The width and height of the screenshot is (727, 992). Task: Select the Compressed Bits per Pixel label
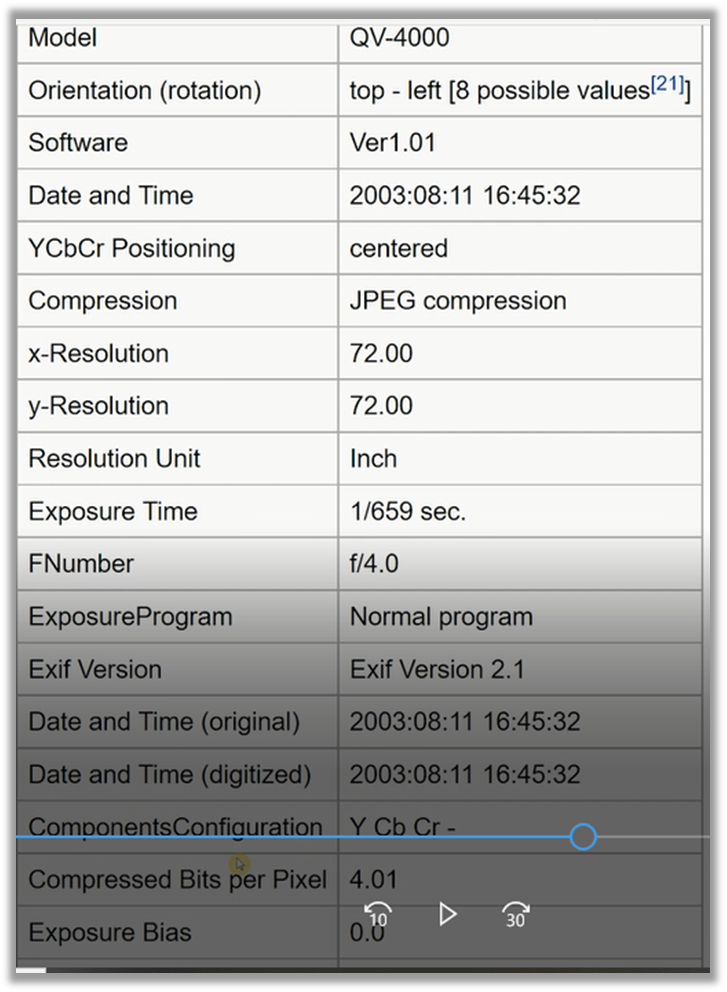177,880
